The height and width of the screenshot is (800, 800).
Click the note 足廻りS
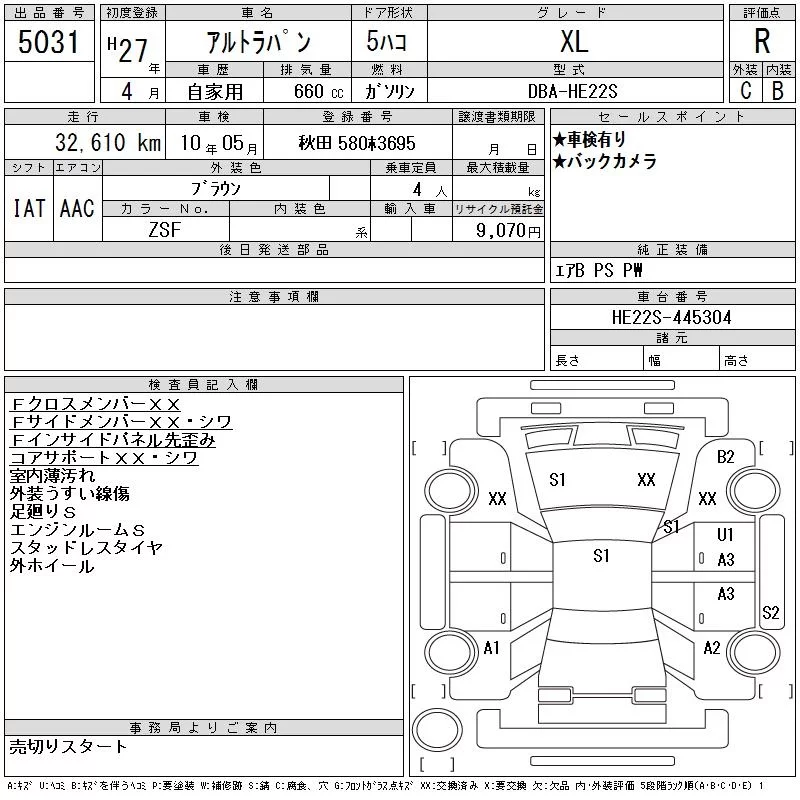pos(43,511)
